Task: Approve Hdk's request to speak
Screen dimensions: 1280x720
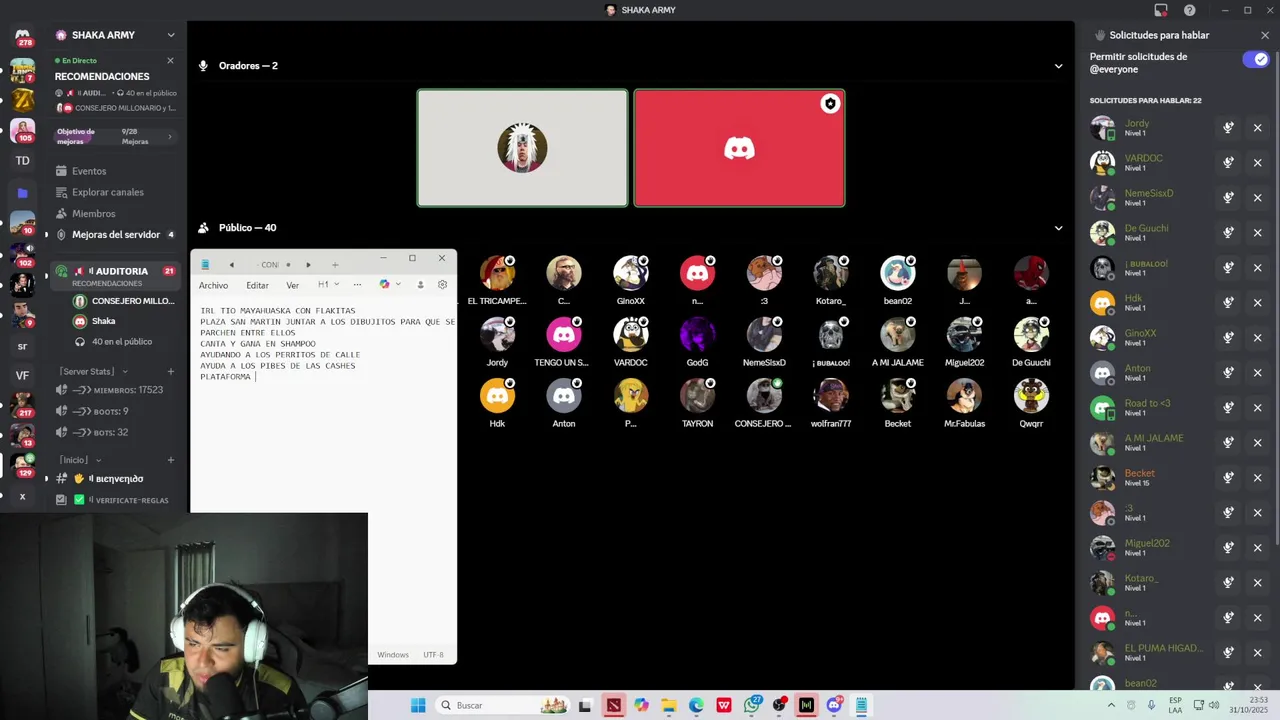Action: click(1228, 303)
